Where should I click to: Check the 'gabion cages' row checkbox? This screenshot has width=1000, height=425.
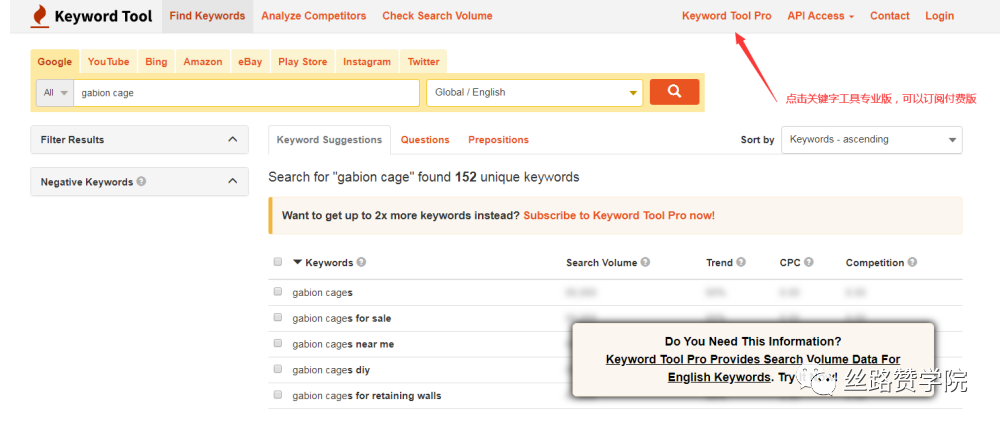(277, 292)
